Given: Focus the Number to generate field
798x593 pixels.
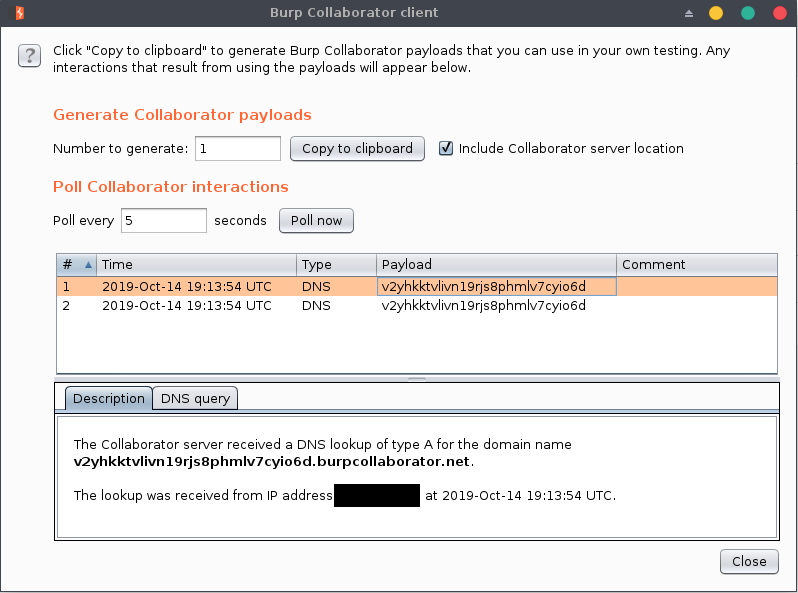Looking at the screenshot, I should (238, 149).
